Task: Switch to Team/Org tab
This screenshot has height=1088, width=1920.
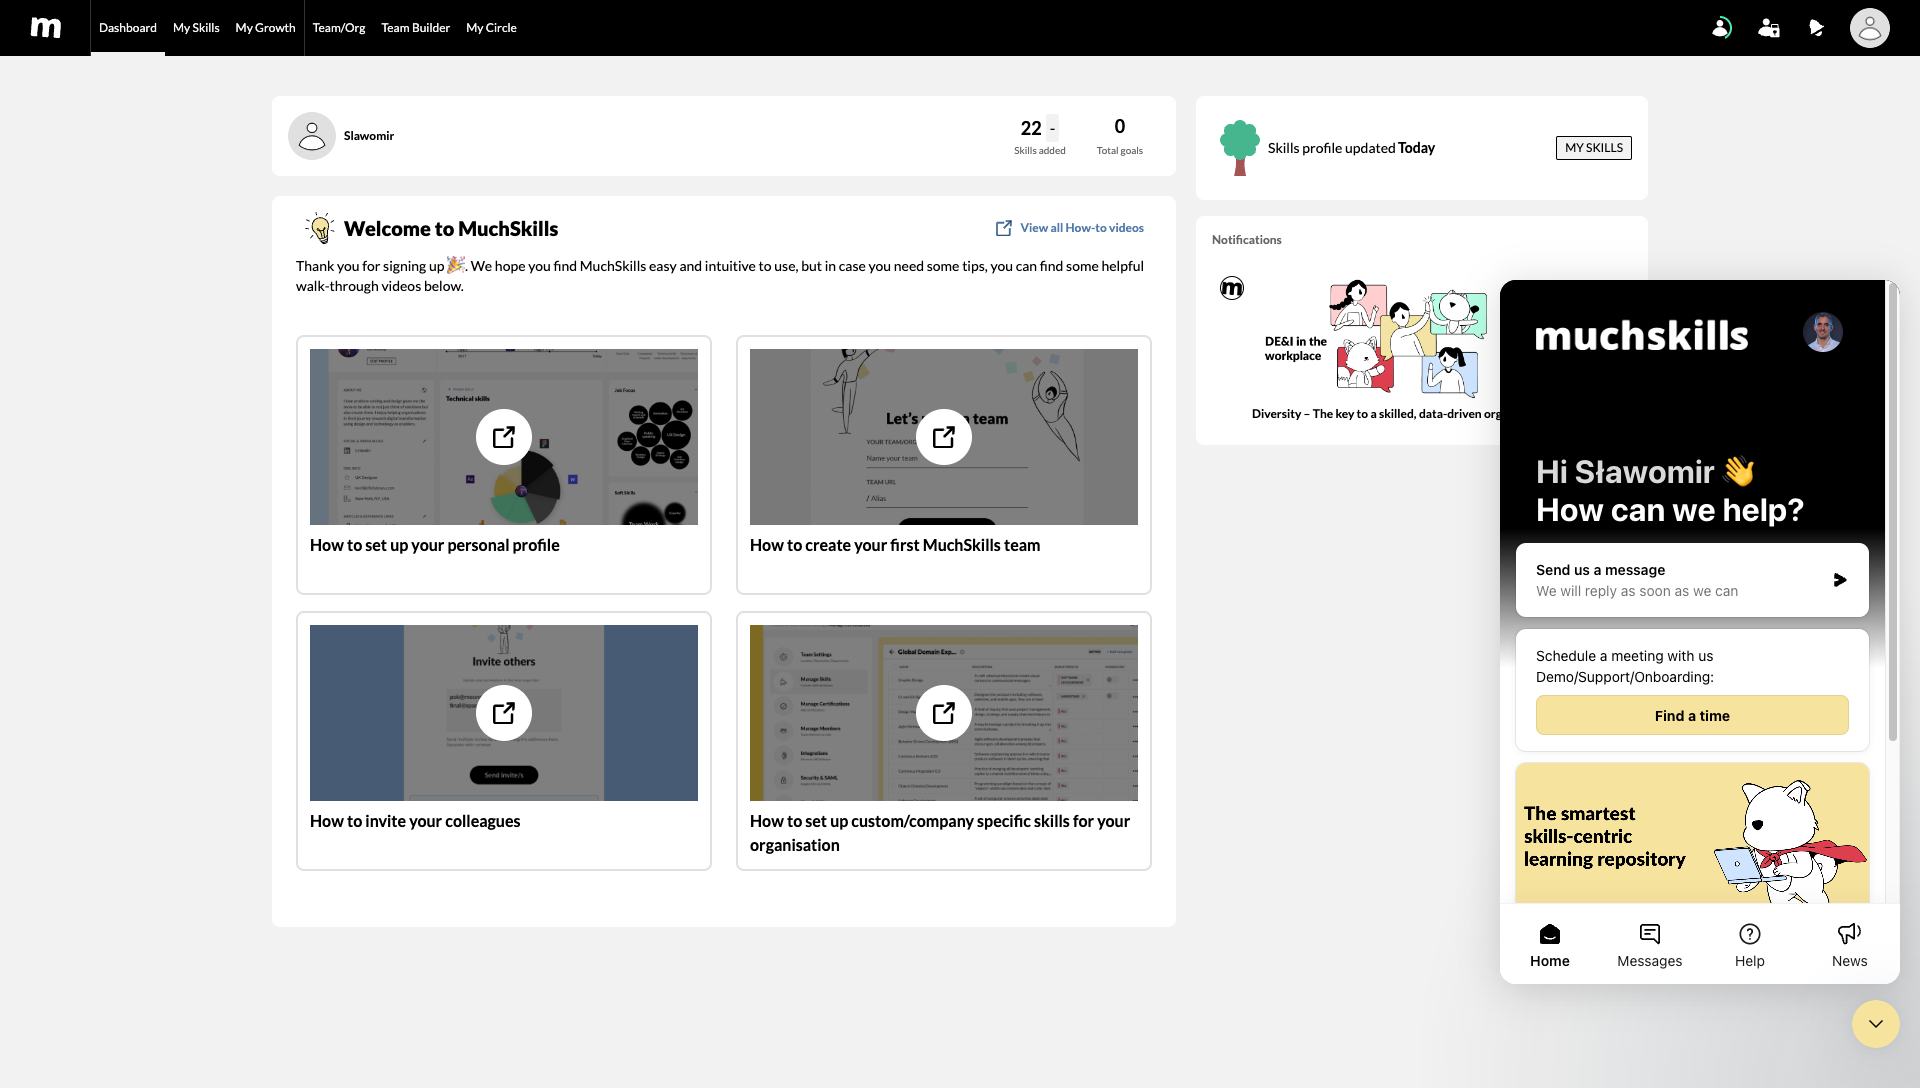Action: click(339, 28)
